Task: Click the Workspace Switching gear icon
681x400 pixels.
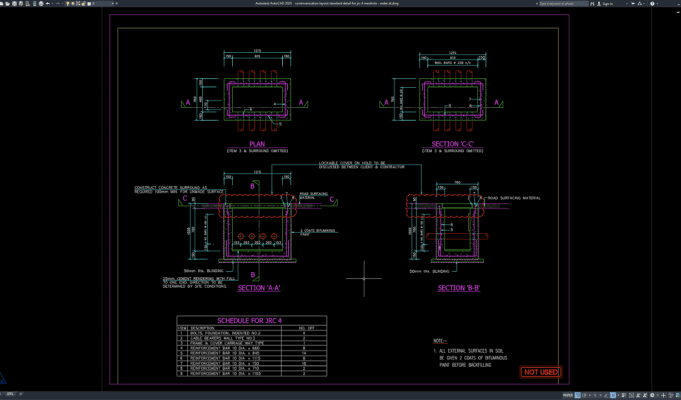Action: 652,395
